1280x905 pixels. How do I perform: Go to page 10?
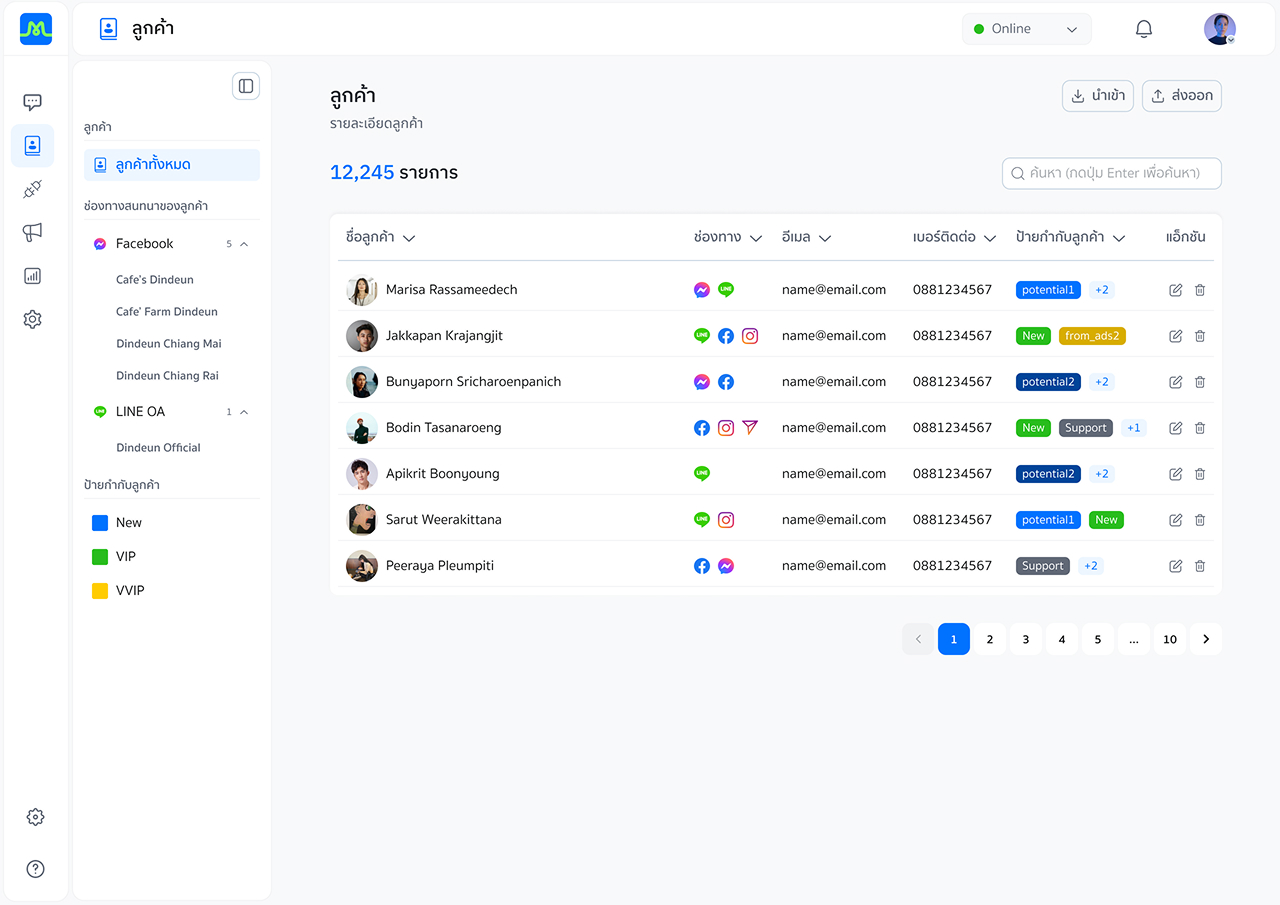coord(1170,639)
